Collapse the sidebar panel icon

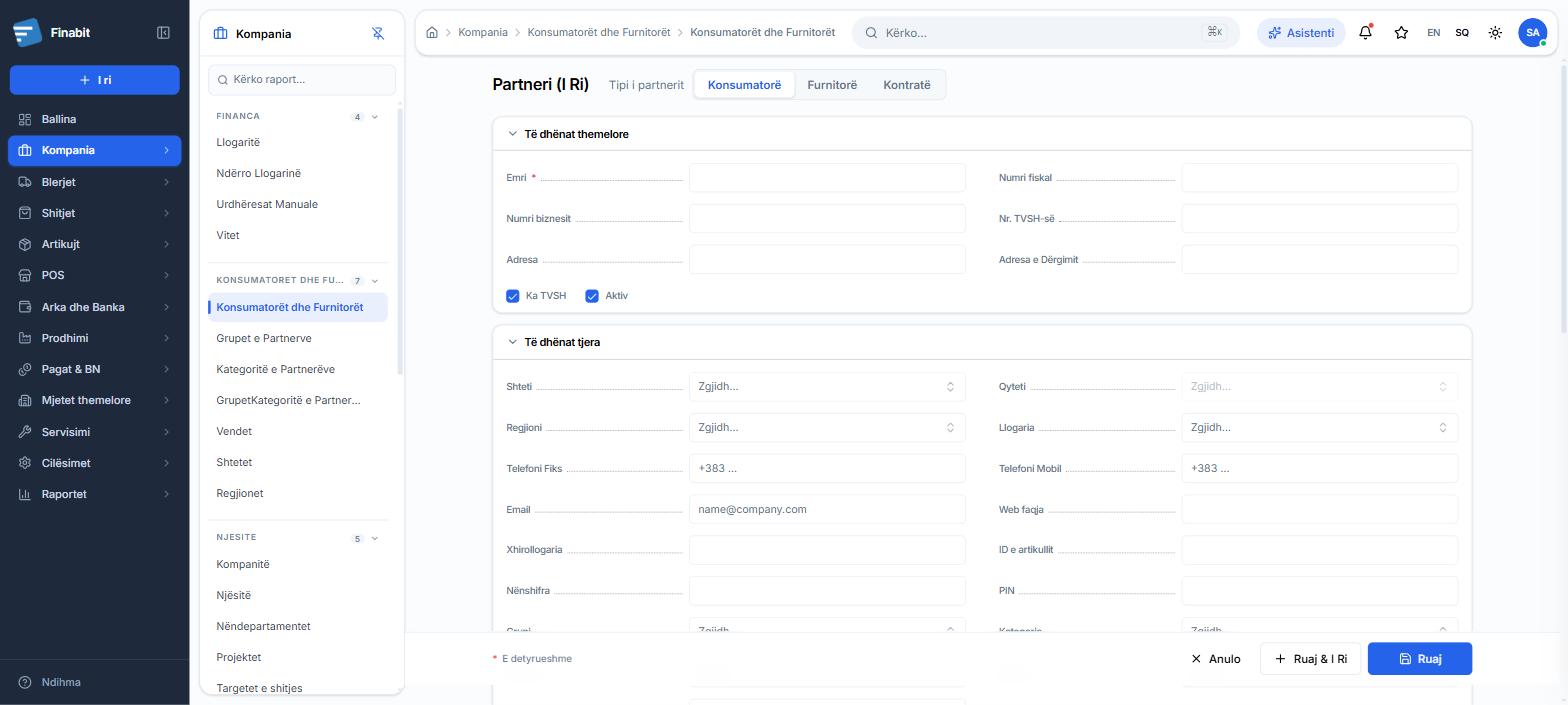pos(163,33)
